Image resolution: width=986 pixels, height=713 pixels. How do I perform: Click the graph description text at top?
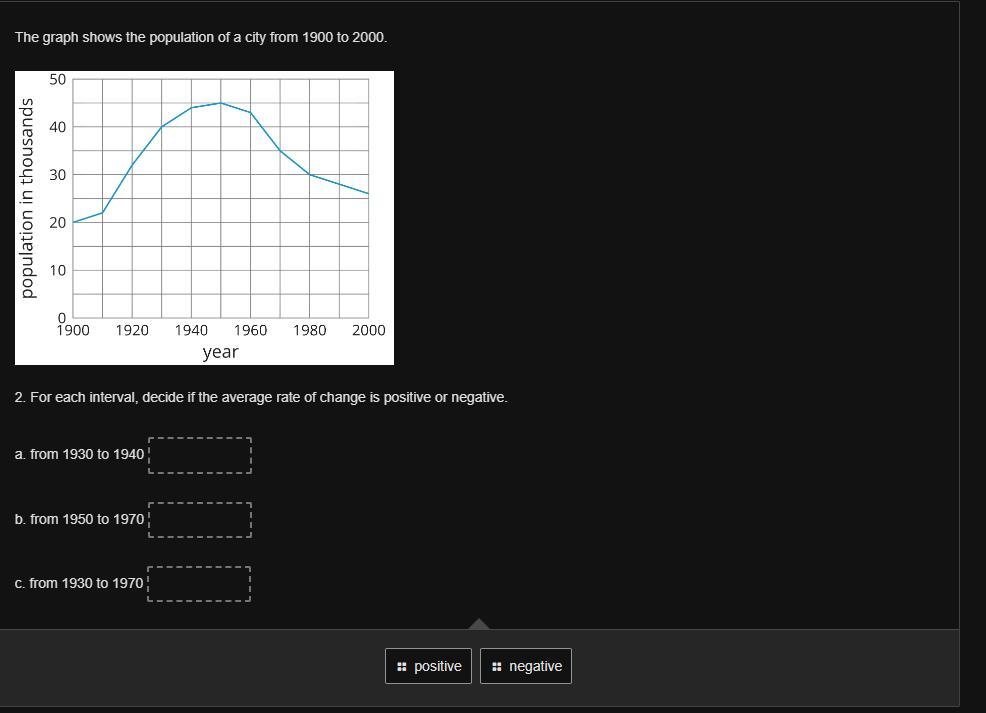click(x=201, y=37)
